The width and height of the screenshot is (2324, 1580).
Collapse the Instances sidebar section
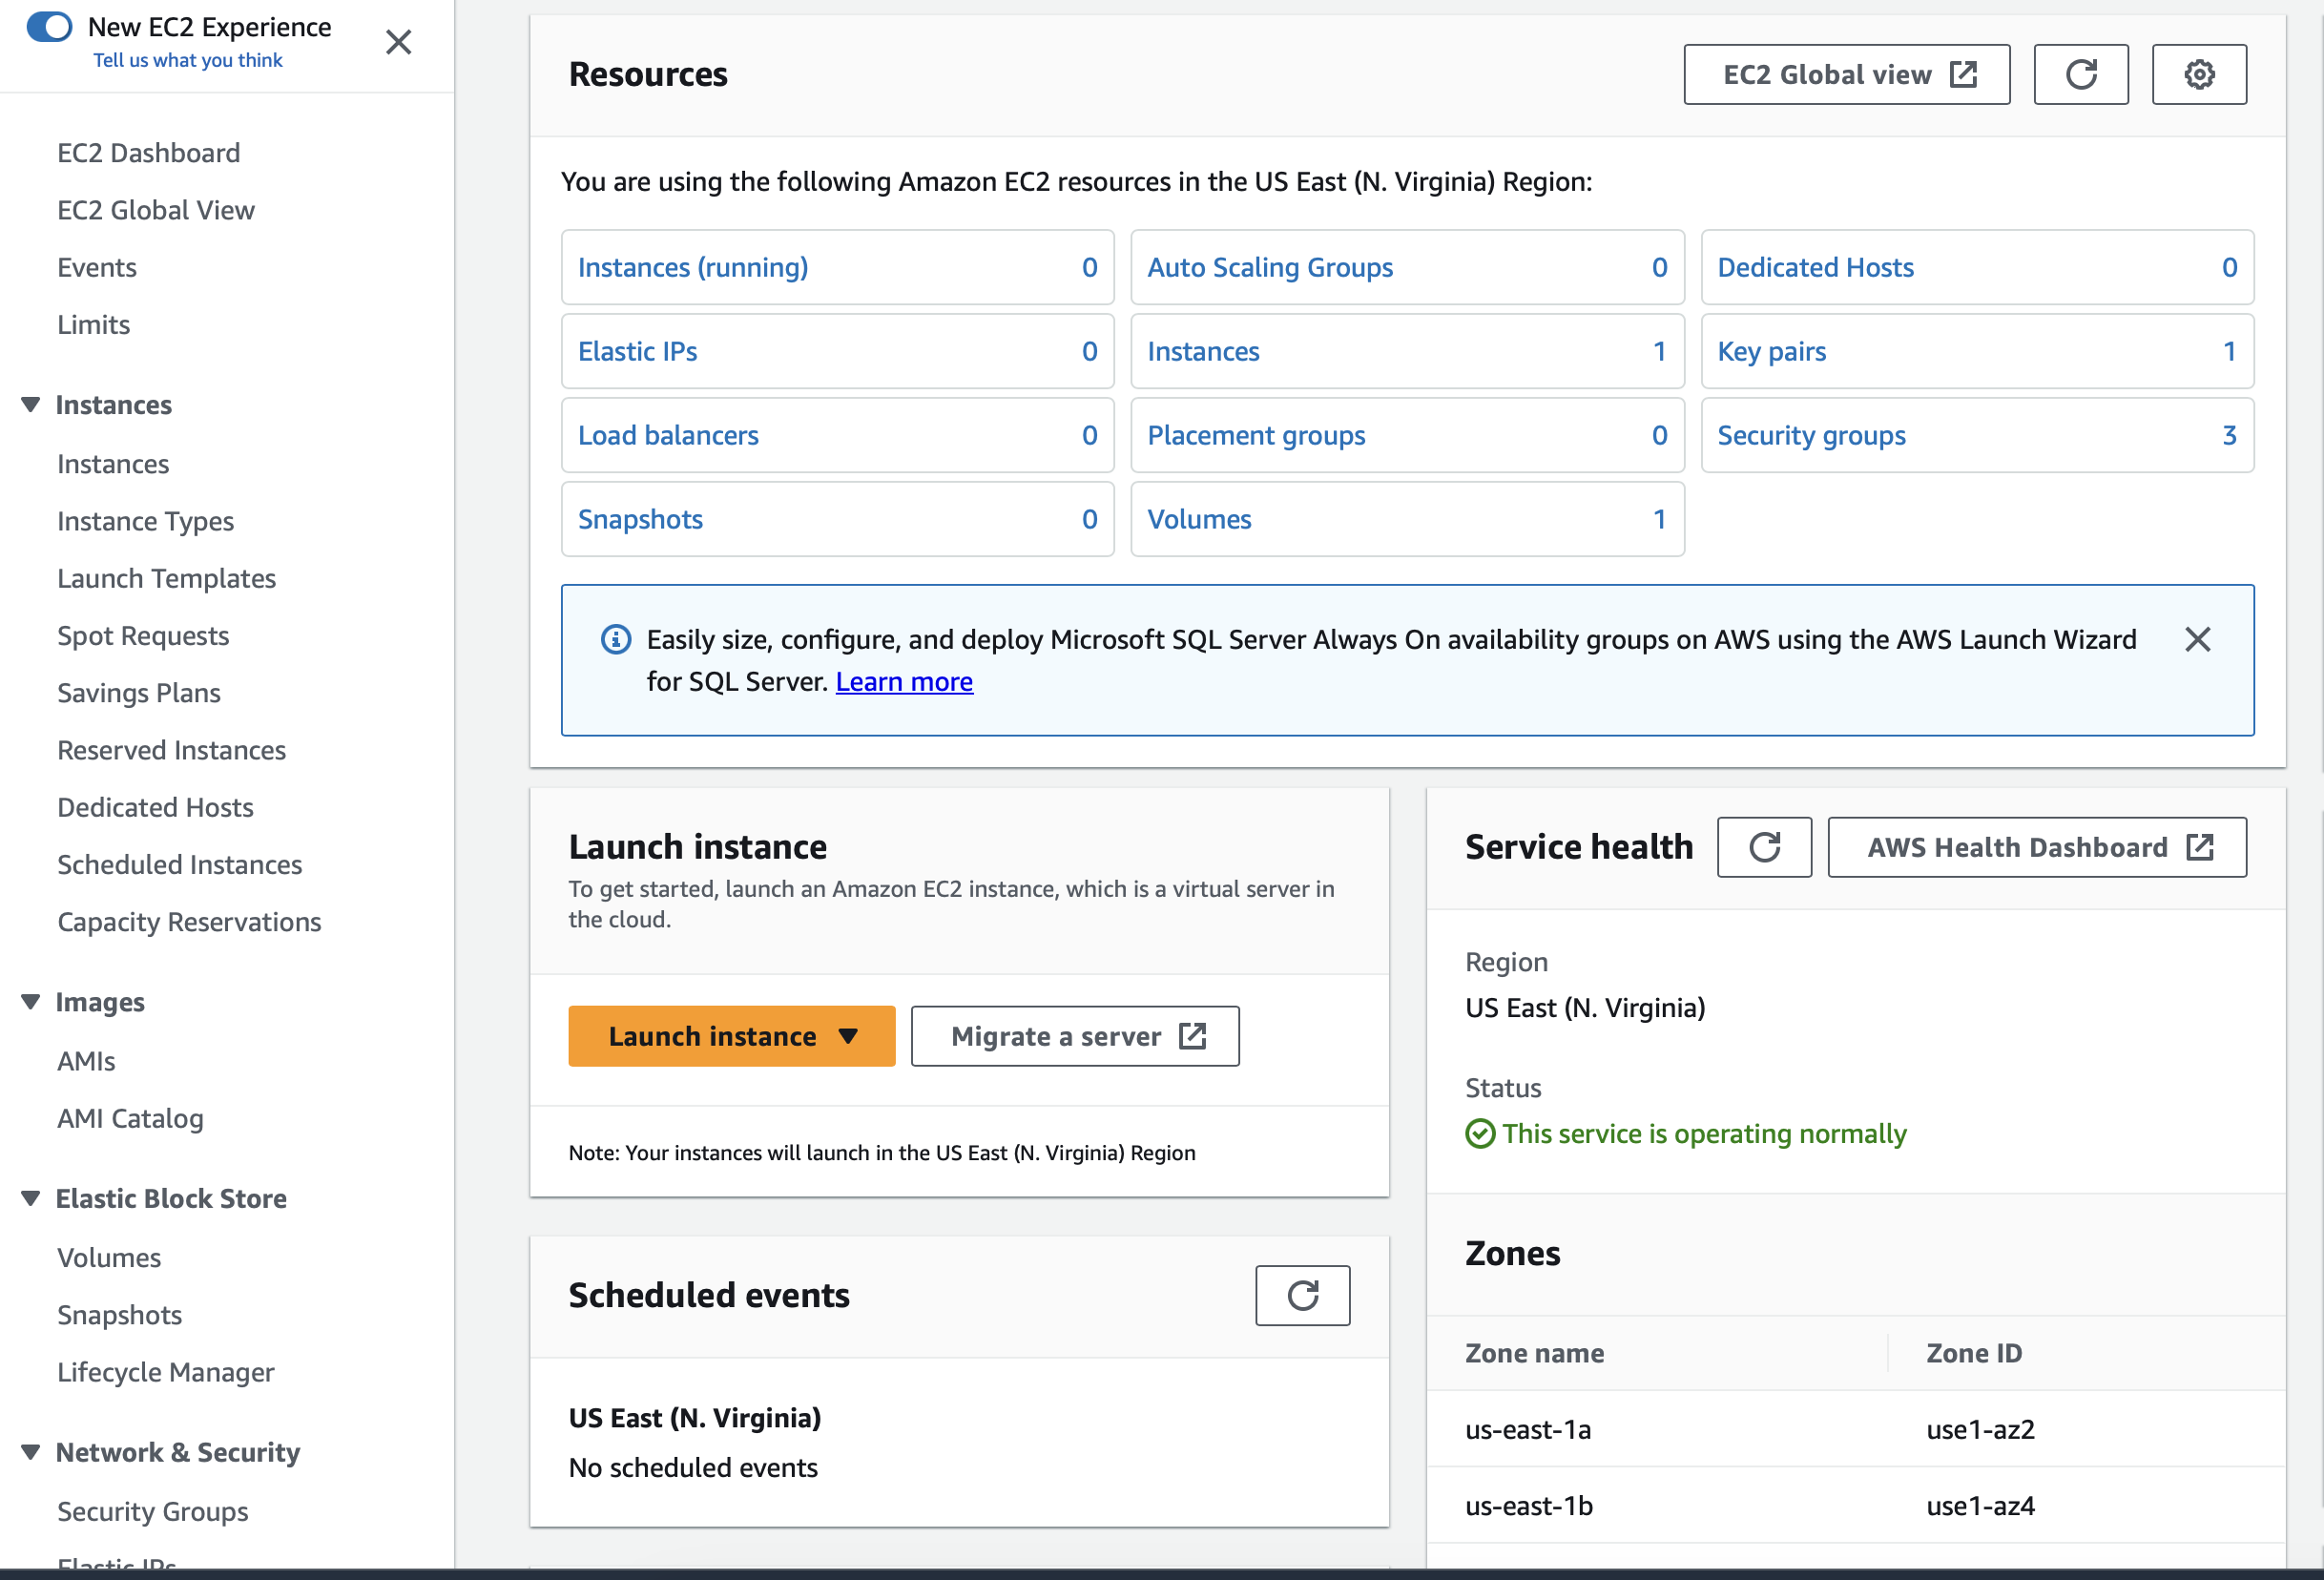click(x=31, y=404)
